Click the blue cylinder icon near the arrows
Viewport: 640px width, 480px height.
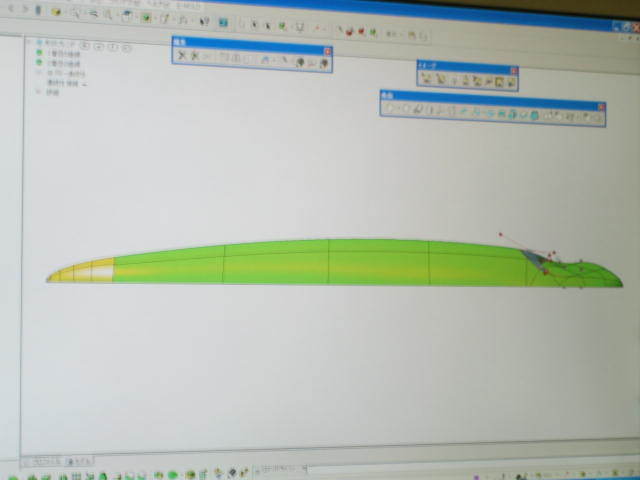[x=38, y=10]
